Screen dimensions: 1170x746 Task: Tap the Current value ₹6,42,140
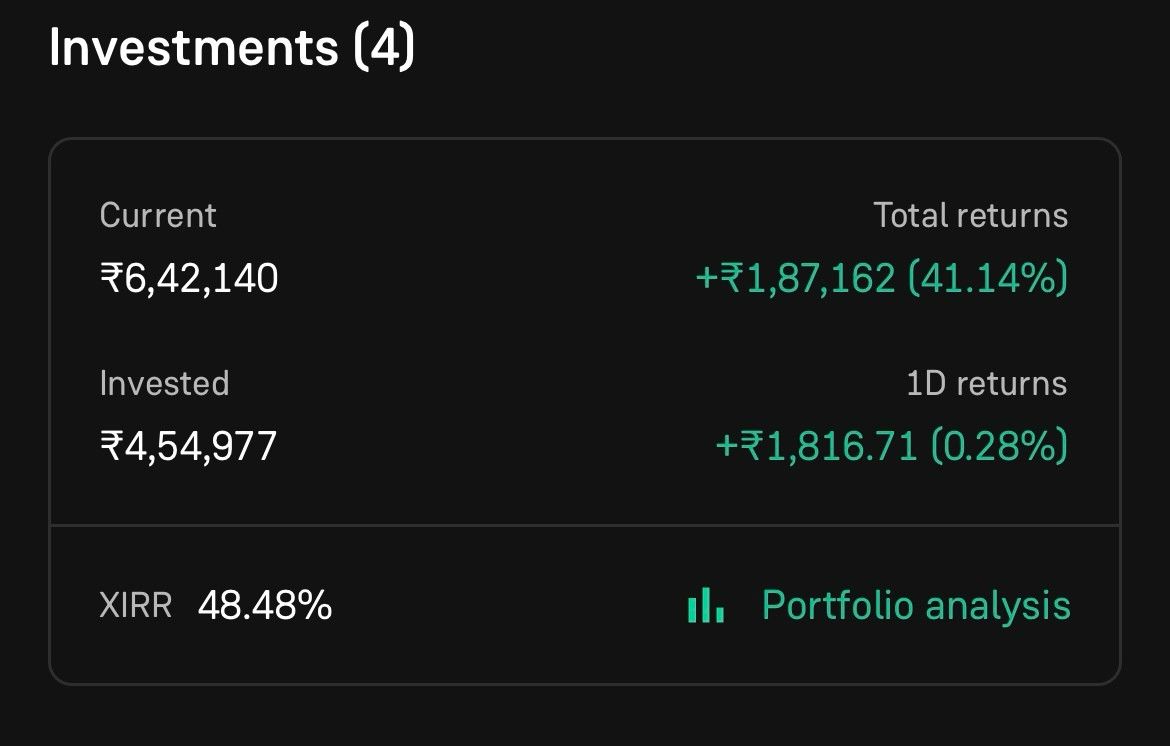(x=189, y=279)
